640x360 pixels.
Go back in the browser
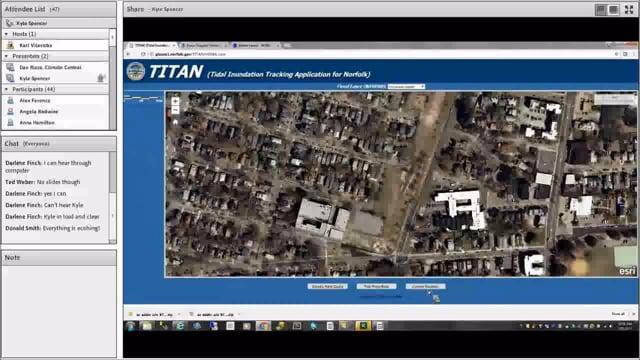point(129,54)
